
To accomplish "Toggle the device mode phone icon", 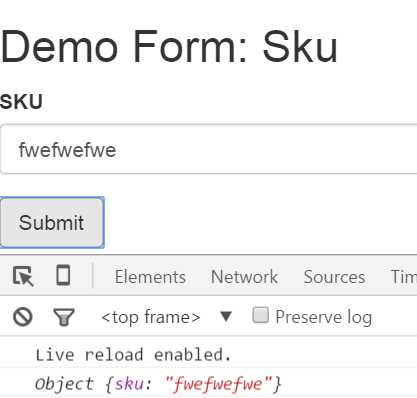I will click(63, 275).
